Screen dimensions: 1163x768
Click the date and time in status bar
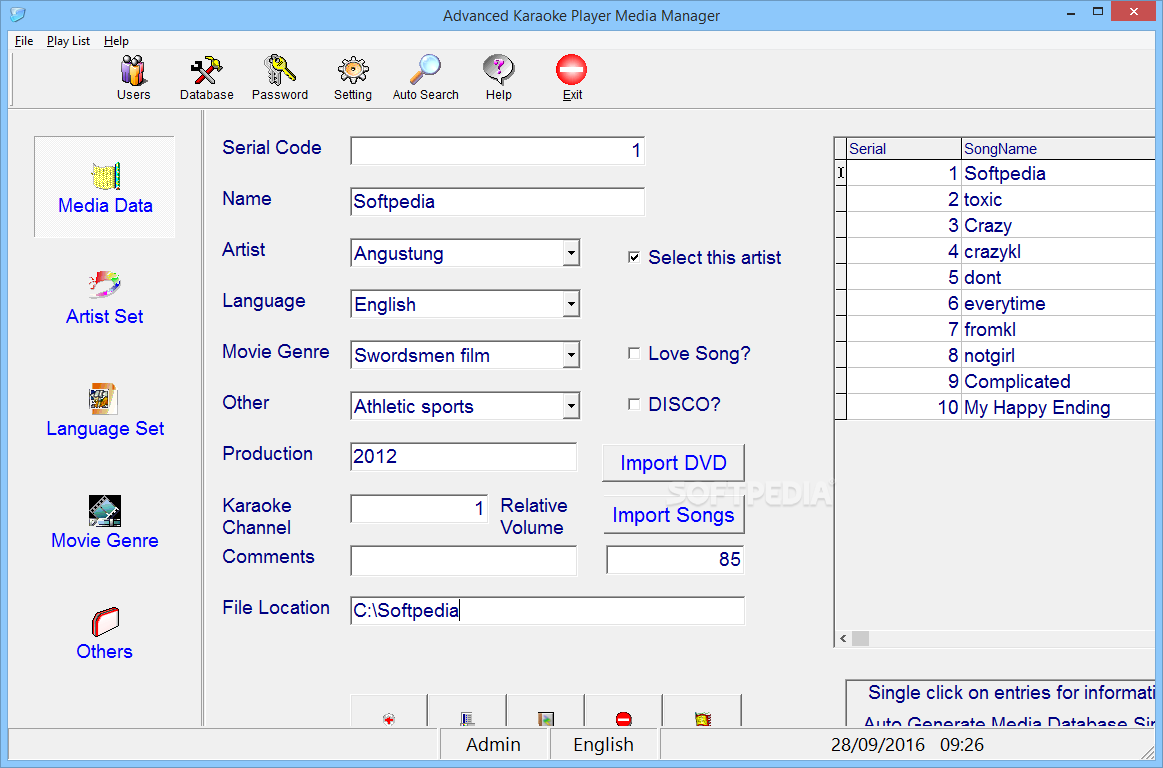(x=907, y=744)
